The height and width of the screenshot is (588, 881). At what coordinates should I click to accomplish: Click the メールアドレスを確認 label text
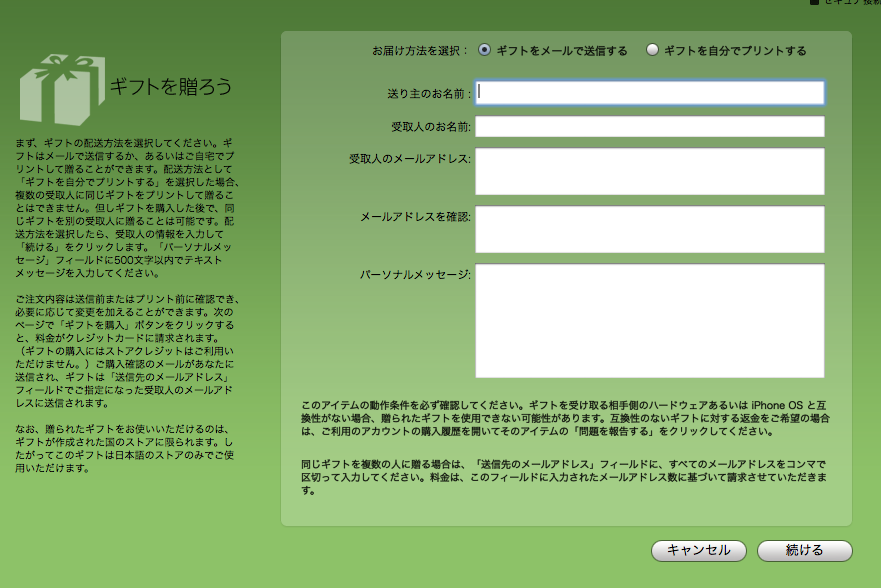pyautogui.click(x=415, y=217)
